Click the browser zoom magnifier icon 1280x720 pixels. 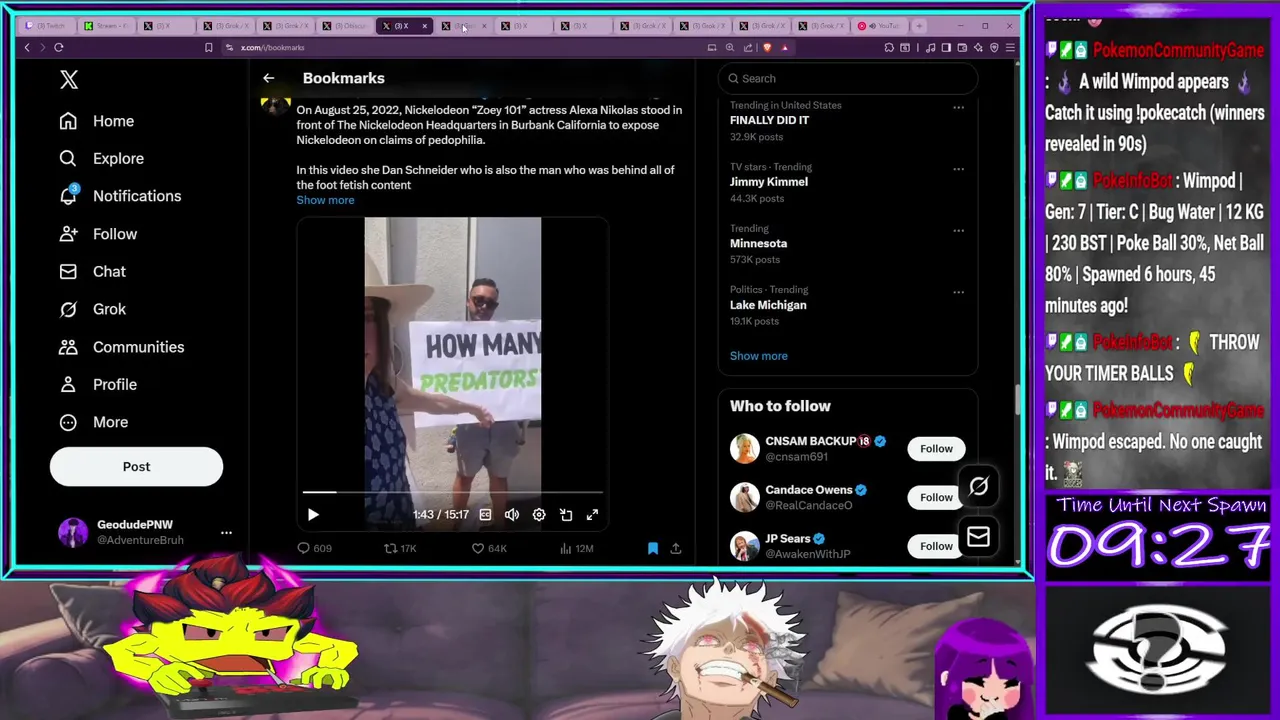[x=730, y=48]
